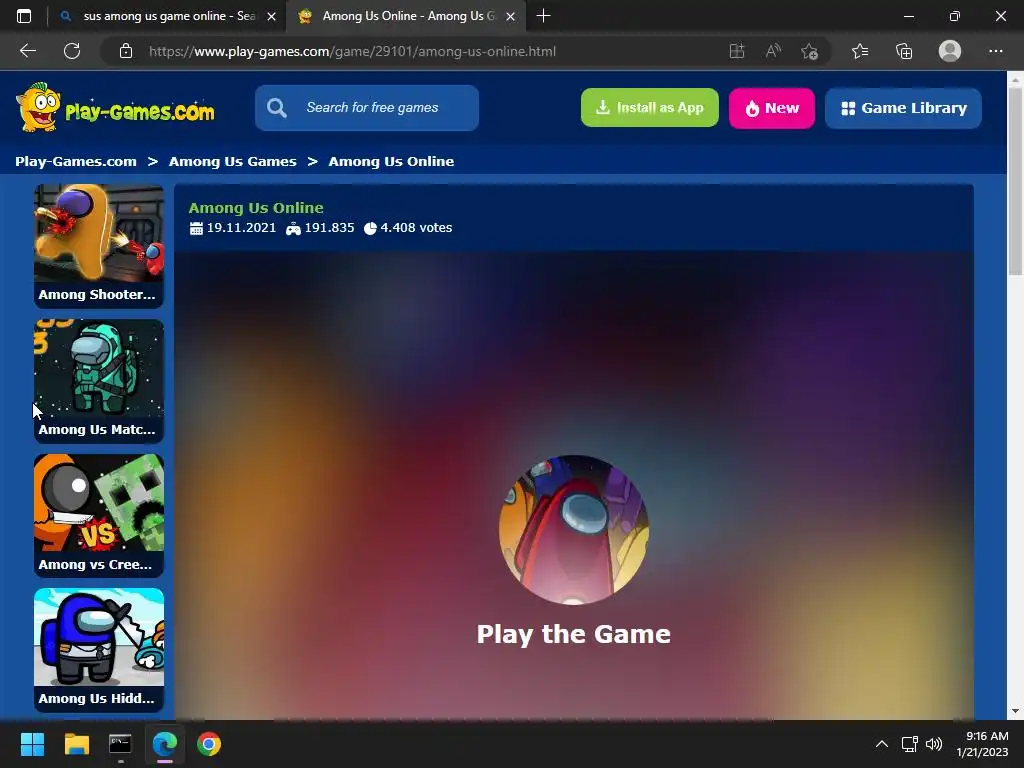Viewport: 1024px width, 768px height.
Task: Click the scrollbar up arrow
Action: coord(1015,80)
